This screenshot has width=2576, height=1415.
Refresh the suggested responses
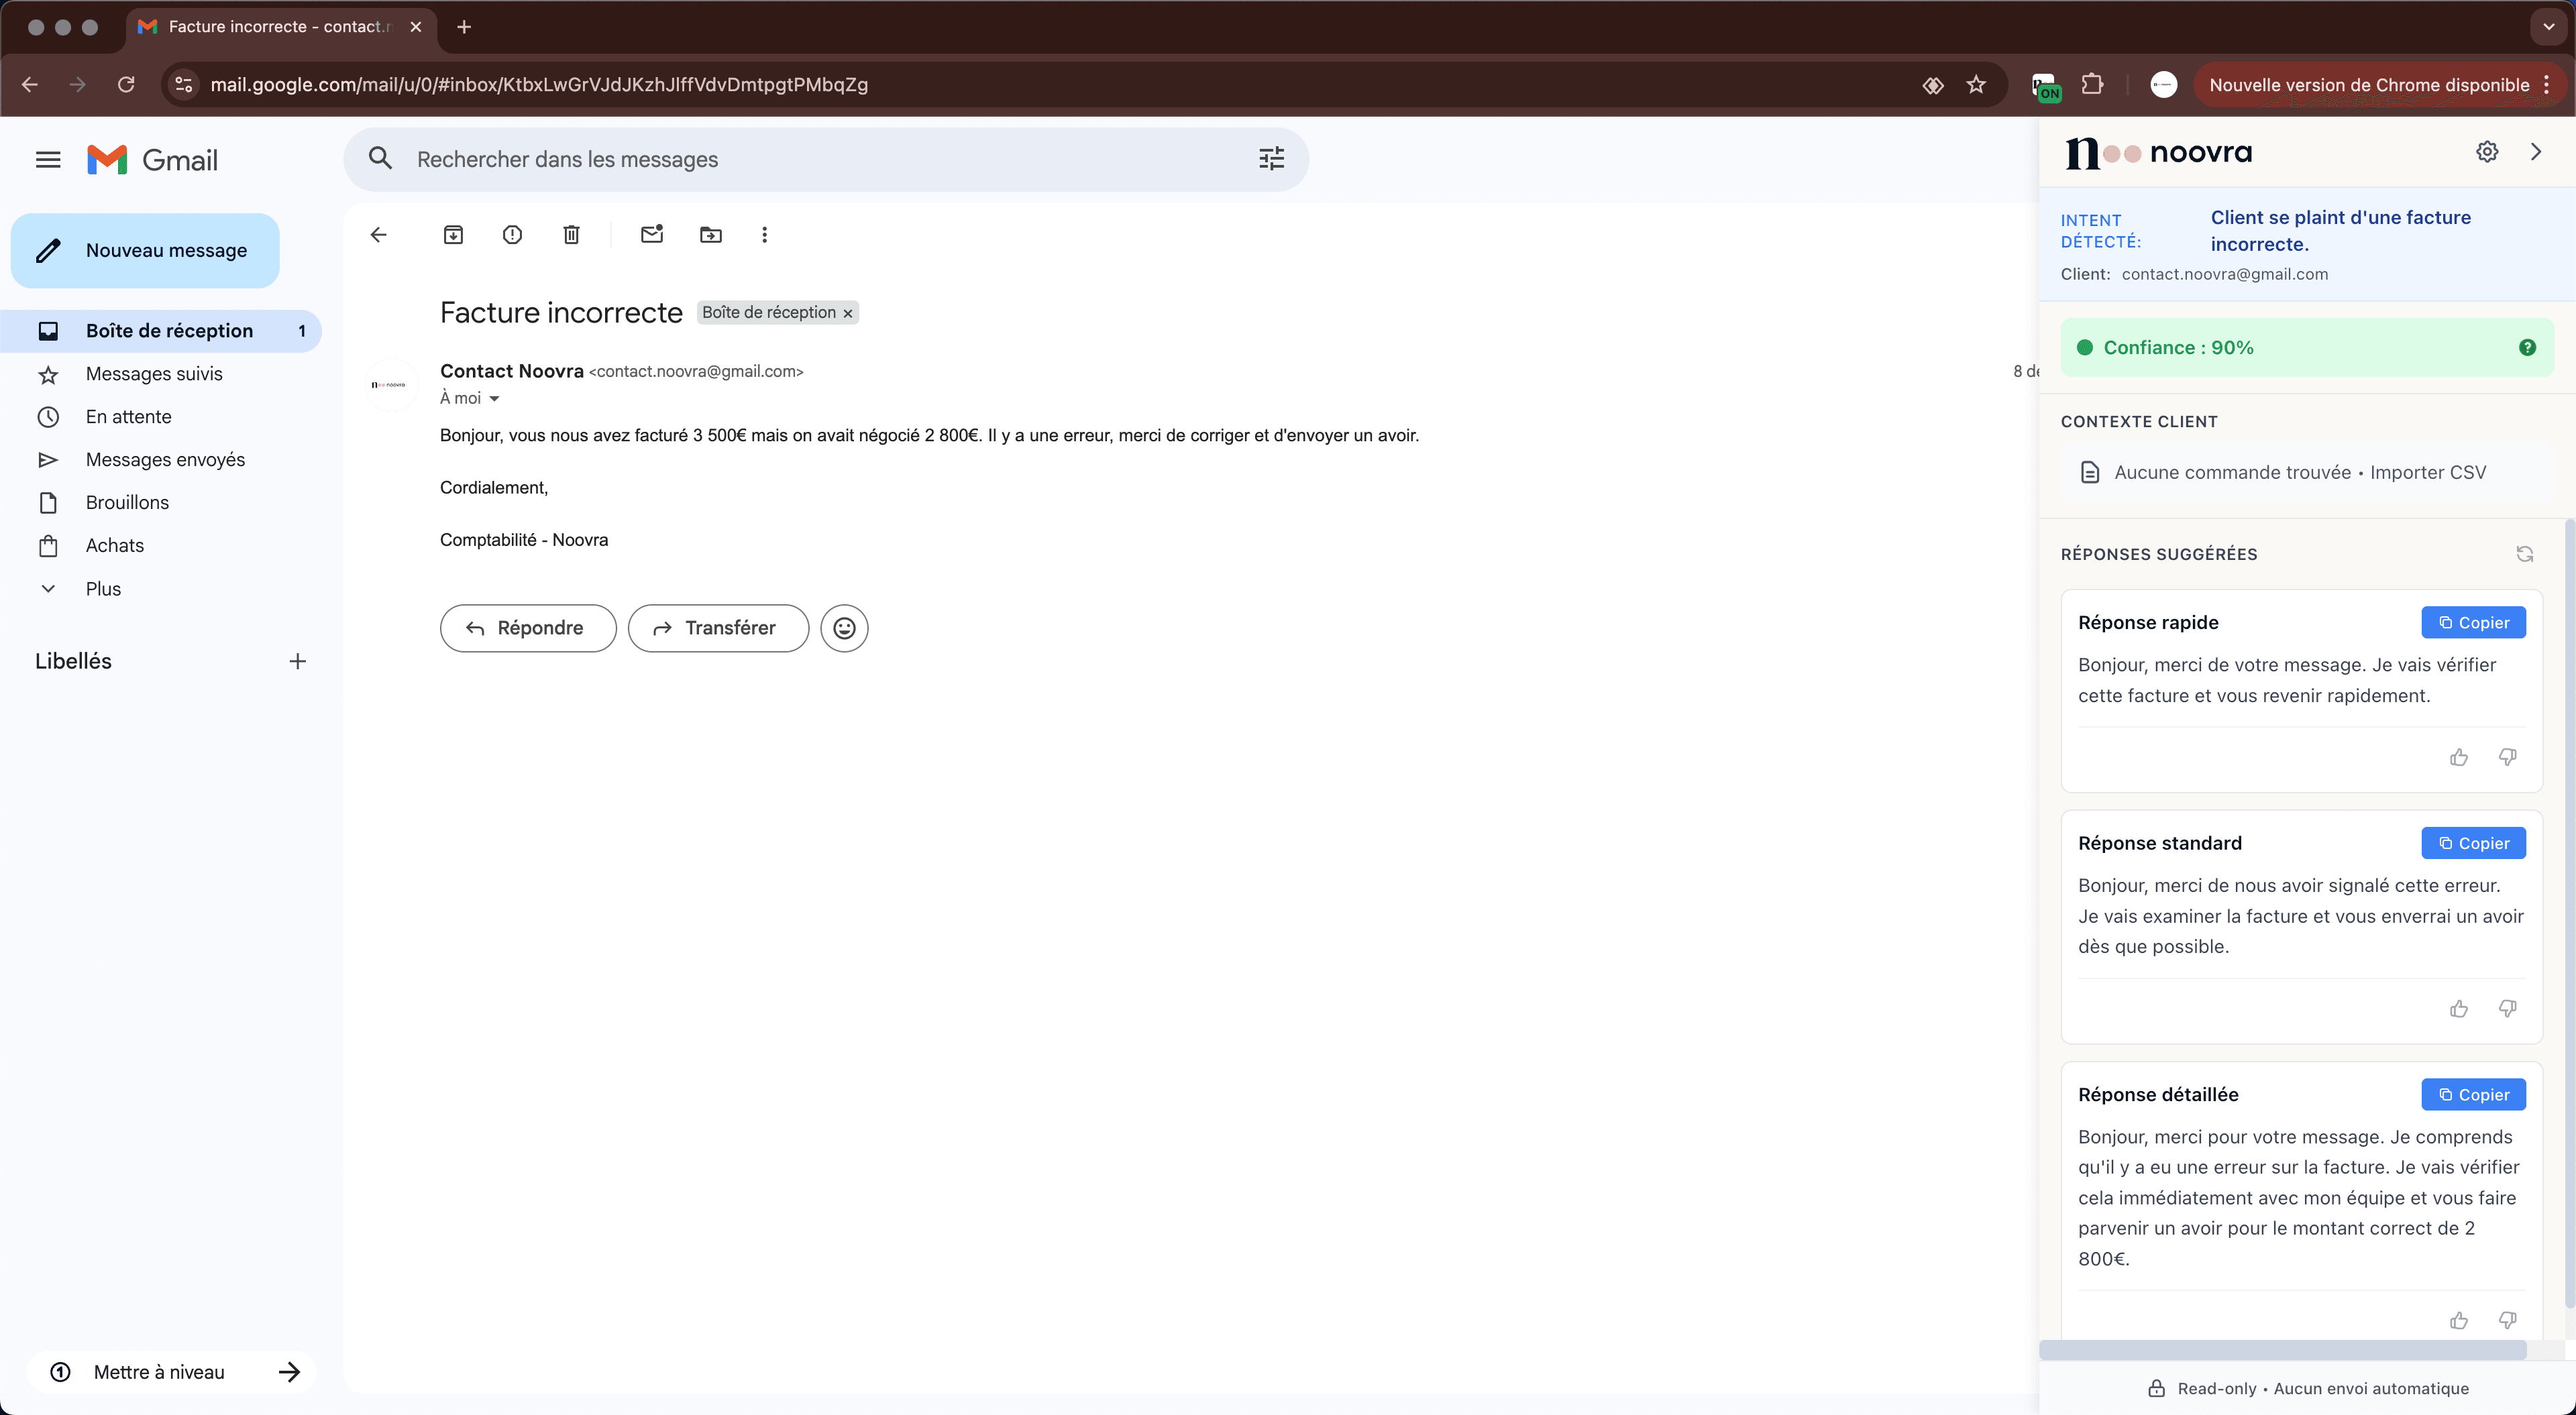tap(2525, 553)
